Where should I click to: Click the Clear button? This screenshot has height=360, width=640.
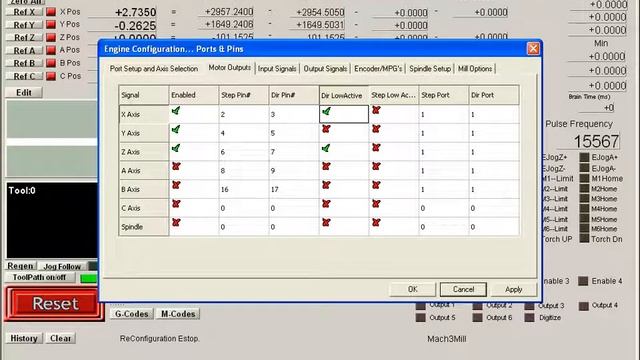[60, 338]
